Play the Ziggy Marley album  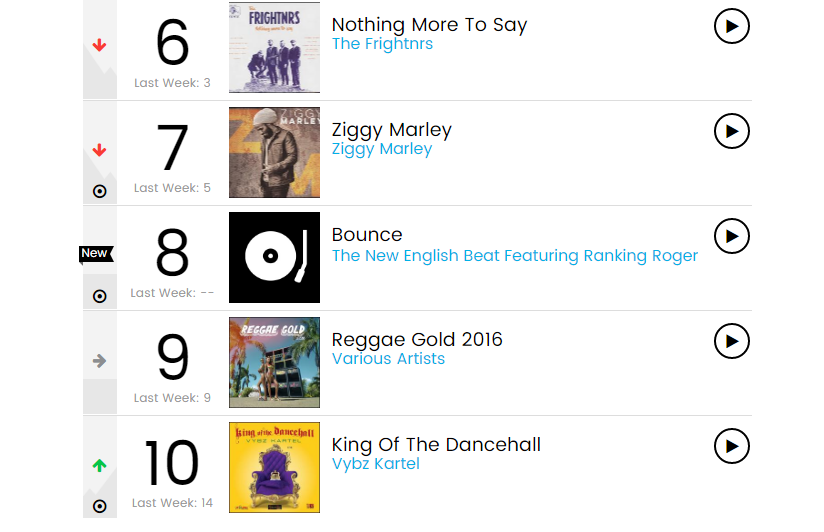[732, 131]
